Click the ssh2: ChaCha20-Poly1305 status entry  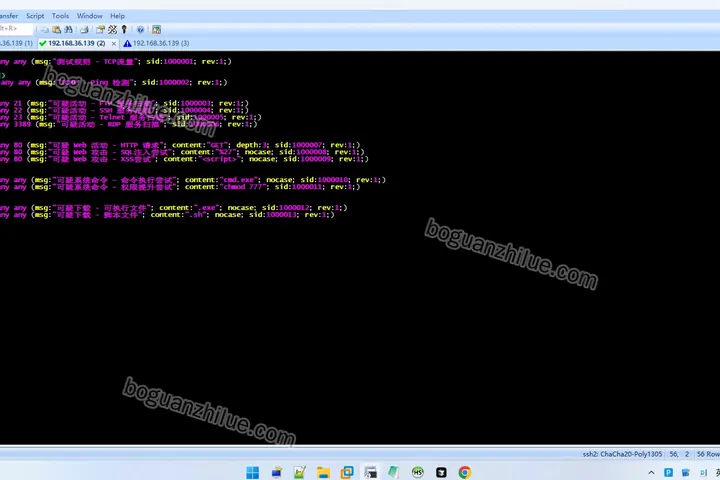tap(622, 454)
